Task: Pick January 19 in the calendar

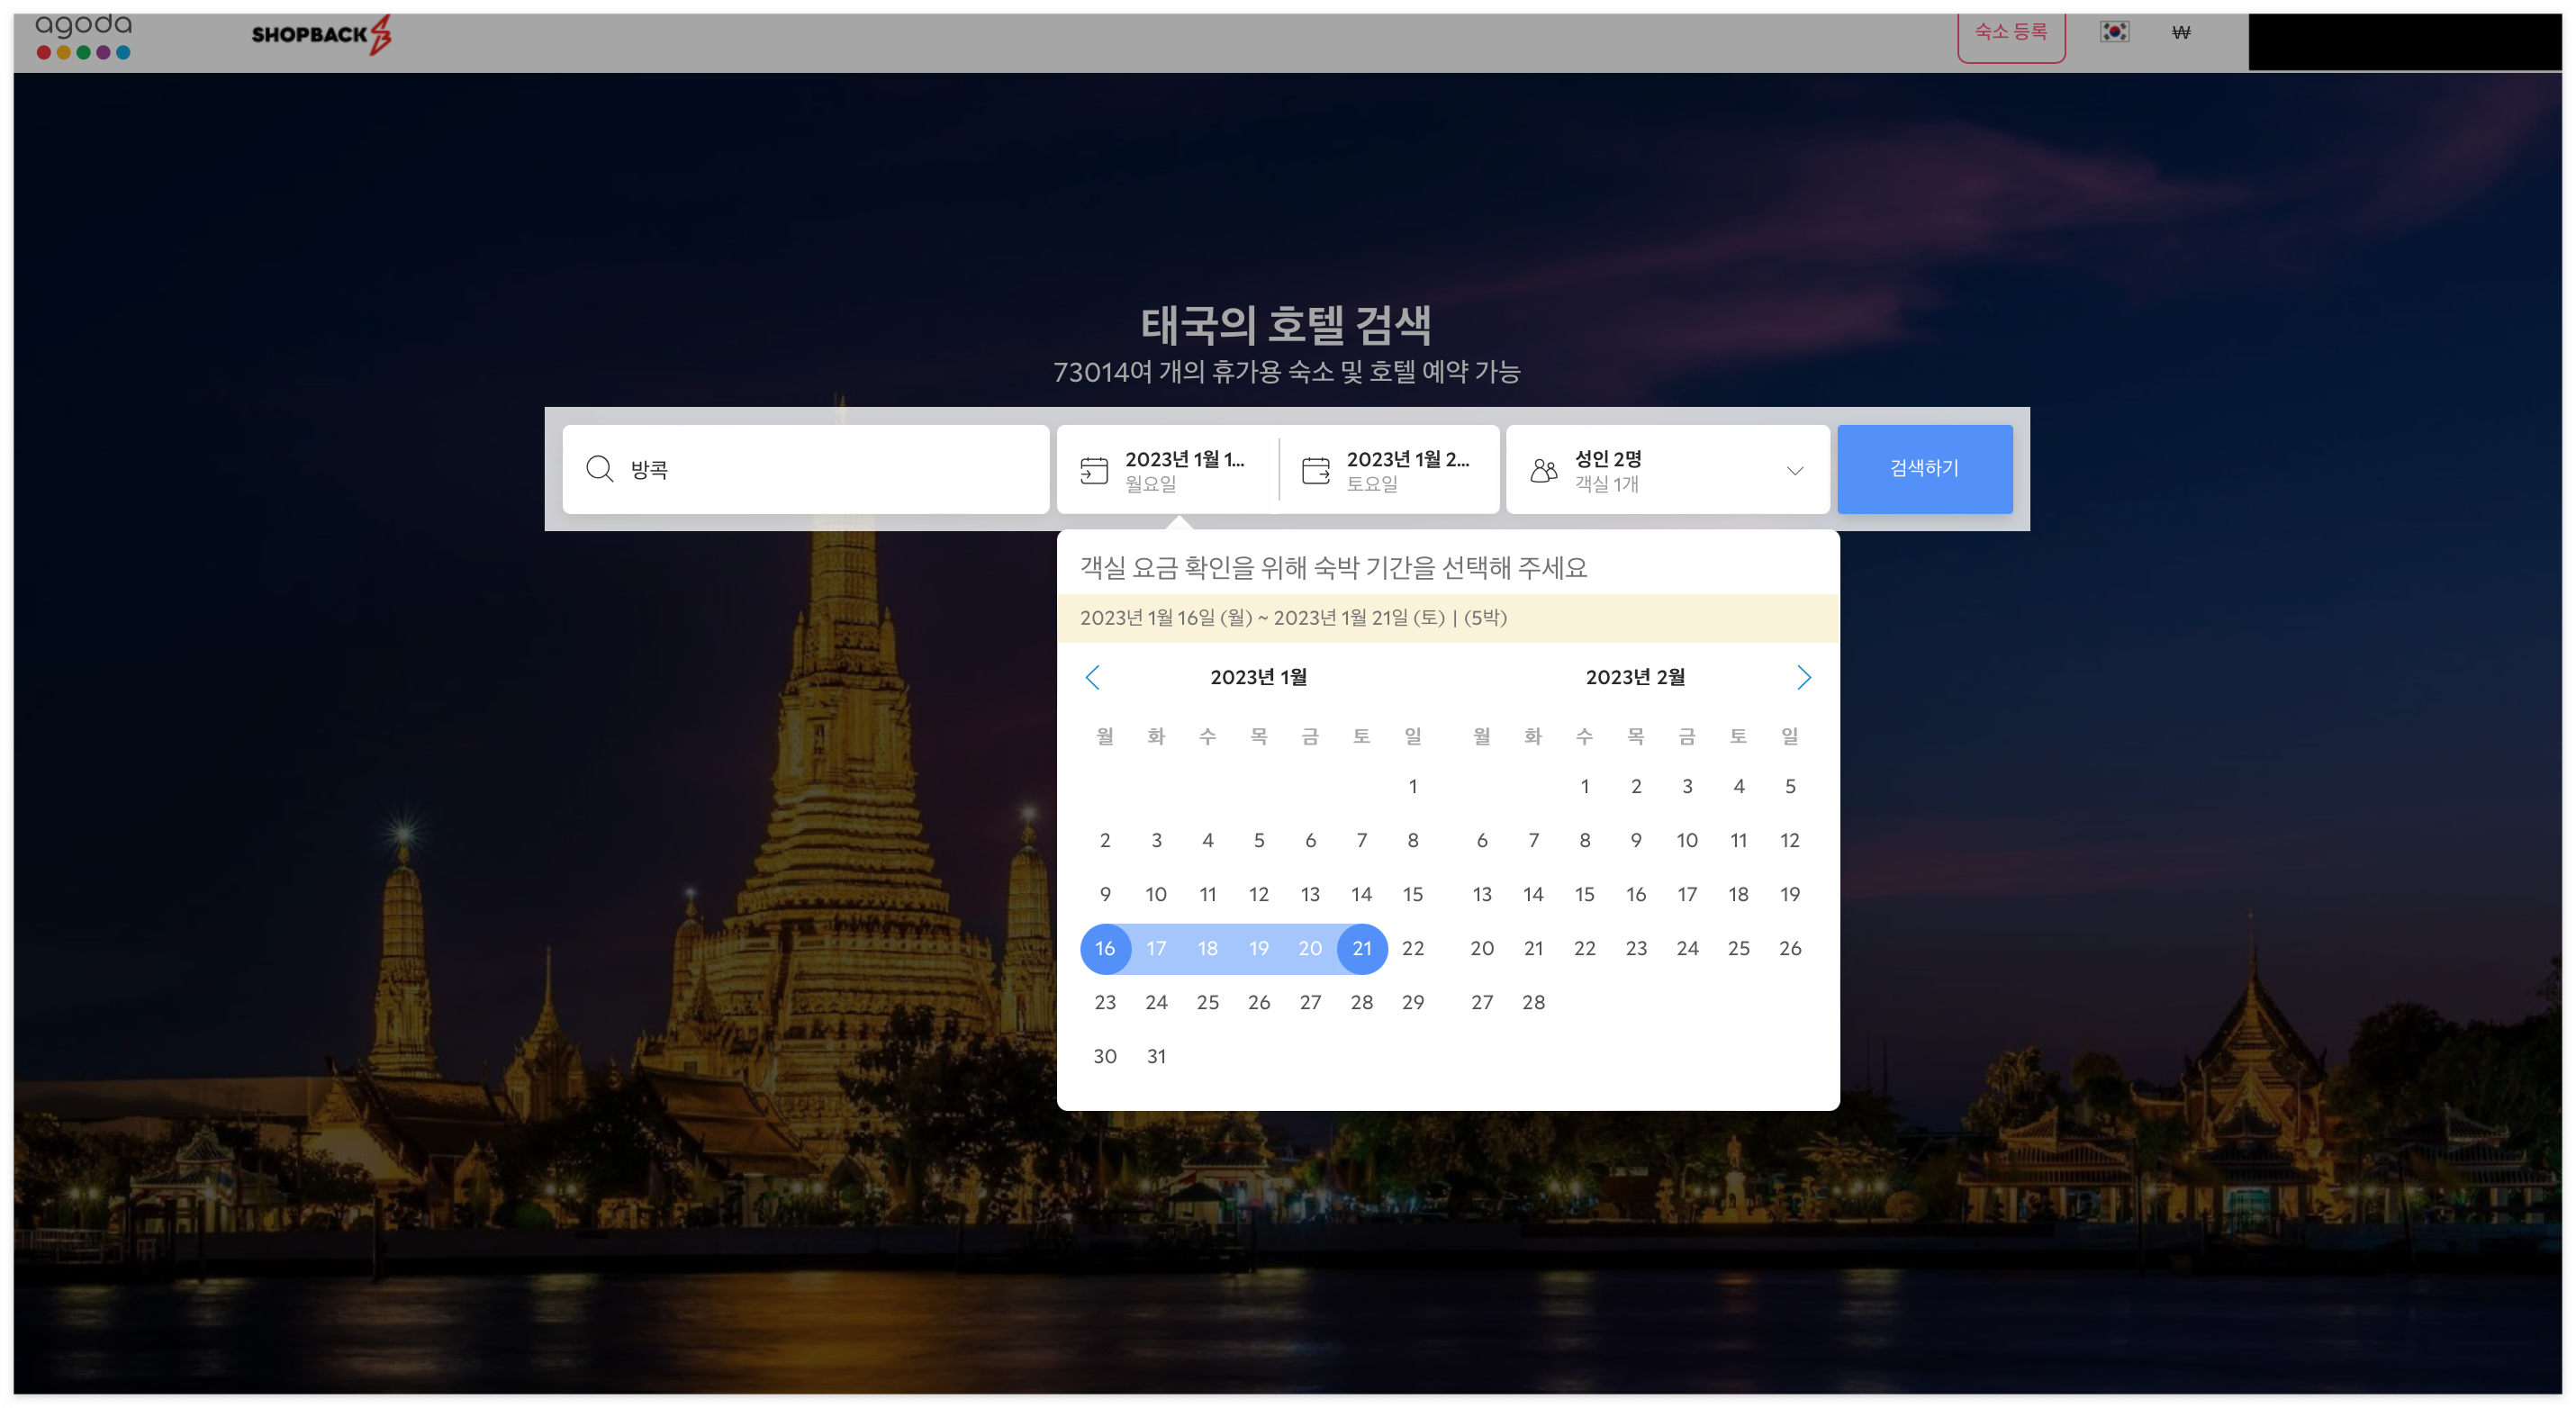Action: [1258, 948]
